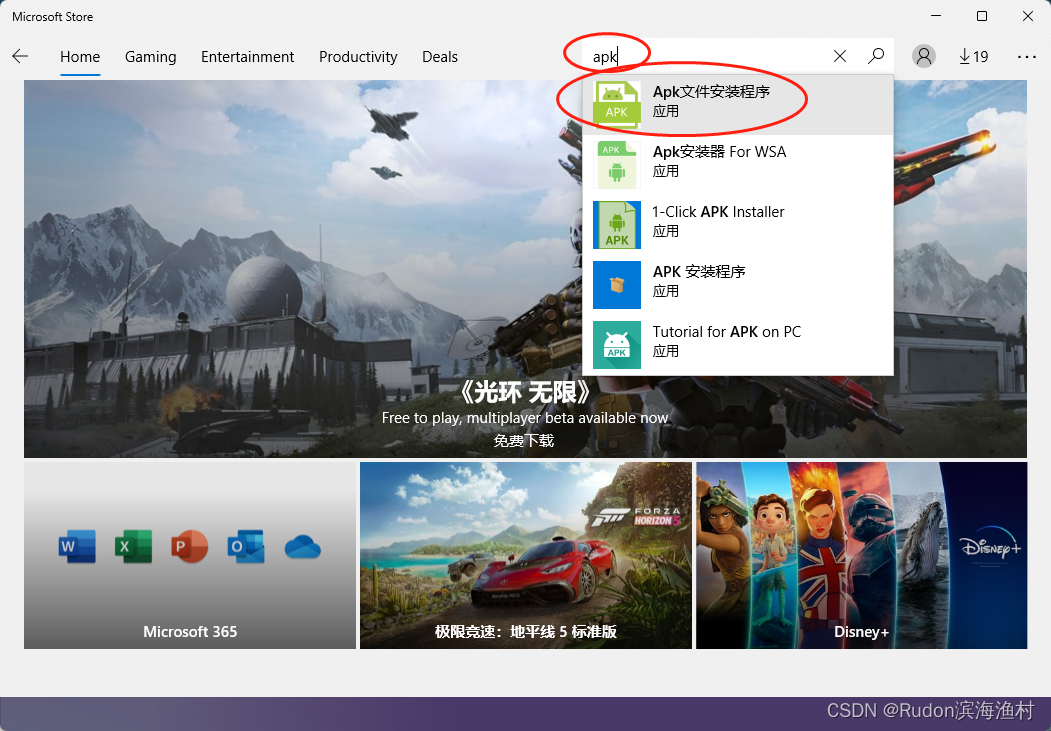Open downloads showing 19 updates
The width and height of the screenshot is (1051, 731).
coord(973,56)
